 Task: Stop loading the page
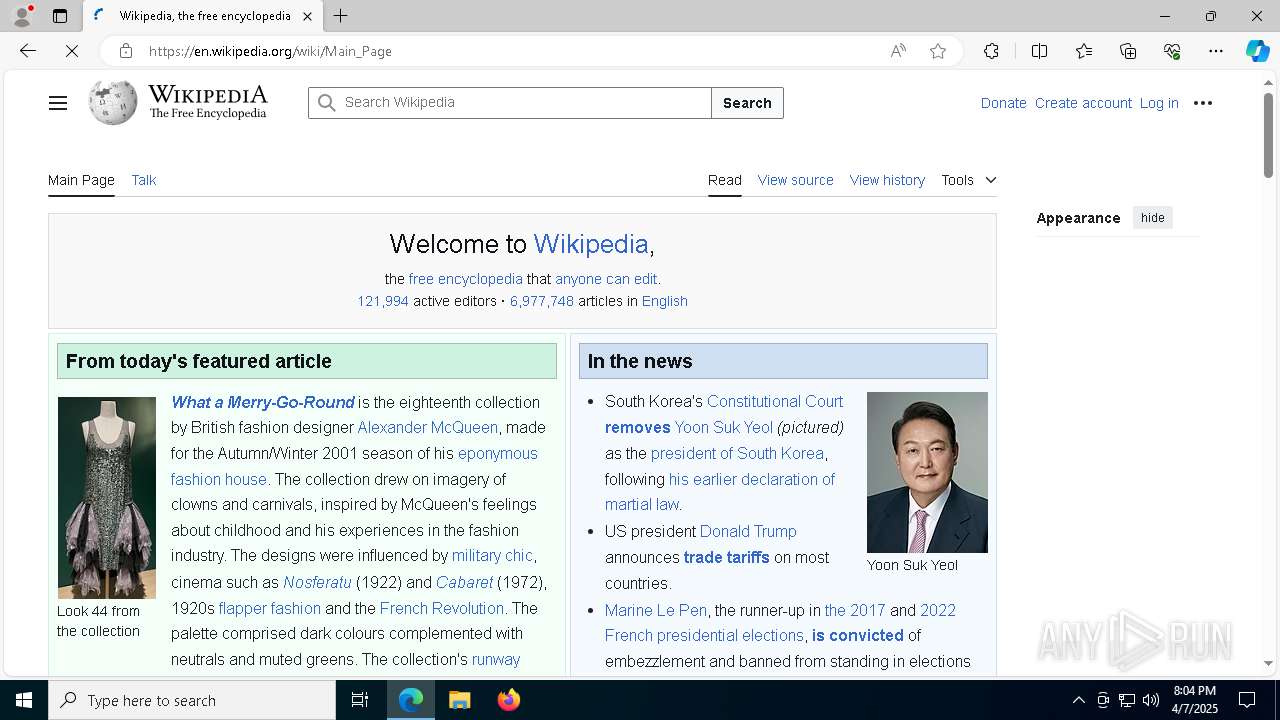click(72, 51)
